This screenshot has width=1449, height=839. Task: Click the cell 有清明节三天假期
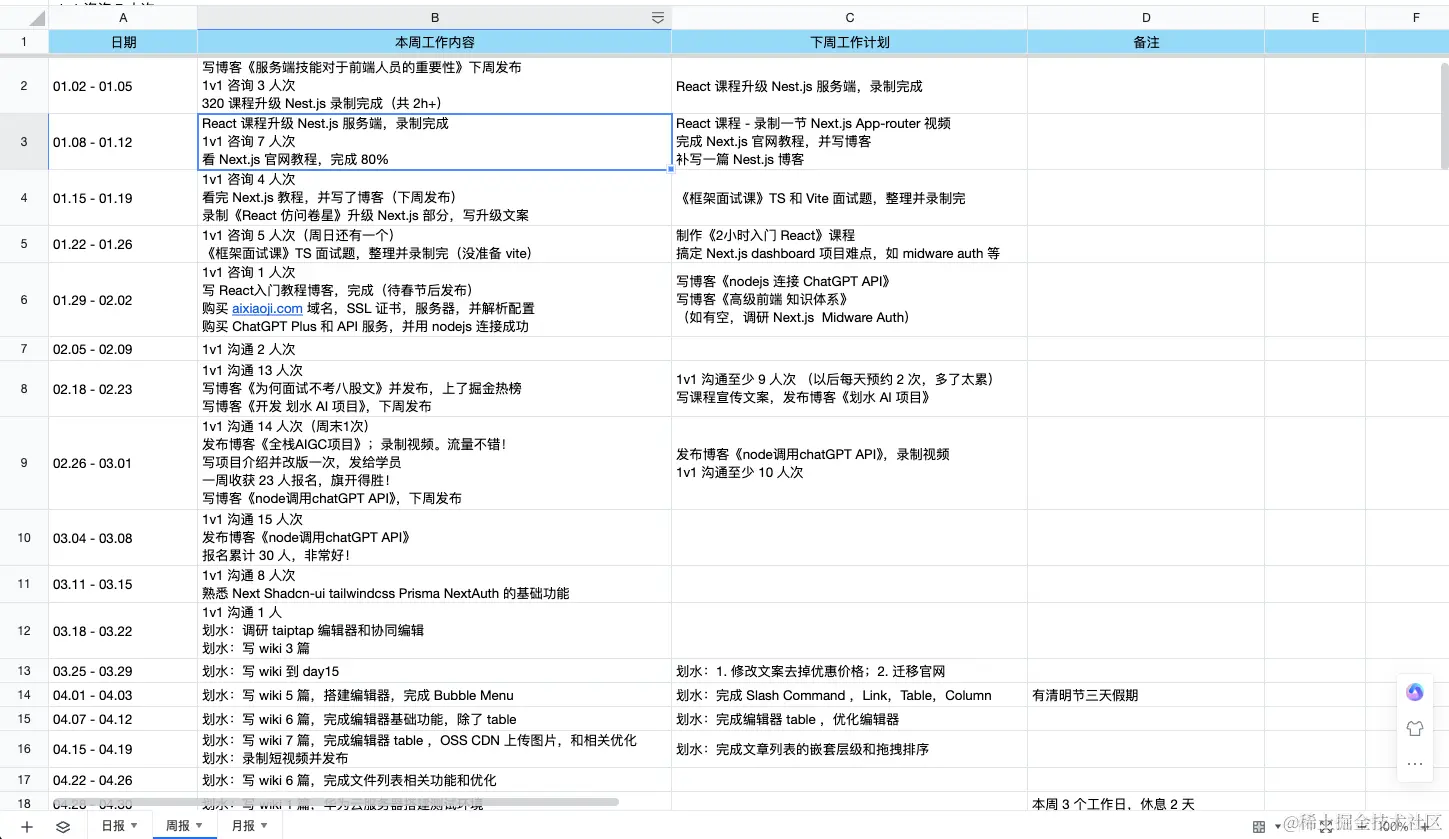coord(1146,695)
